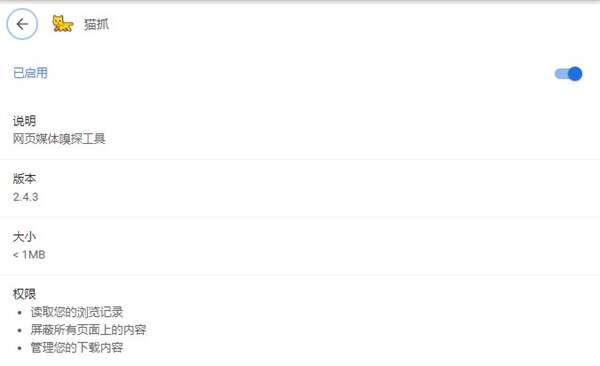Click the 版本 heading

(24, 178)
